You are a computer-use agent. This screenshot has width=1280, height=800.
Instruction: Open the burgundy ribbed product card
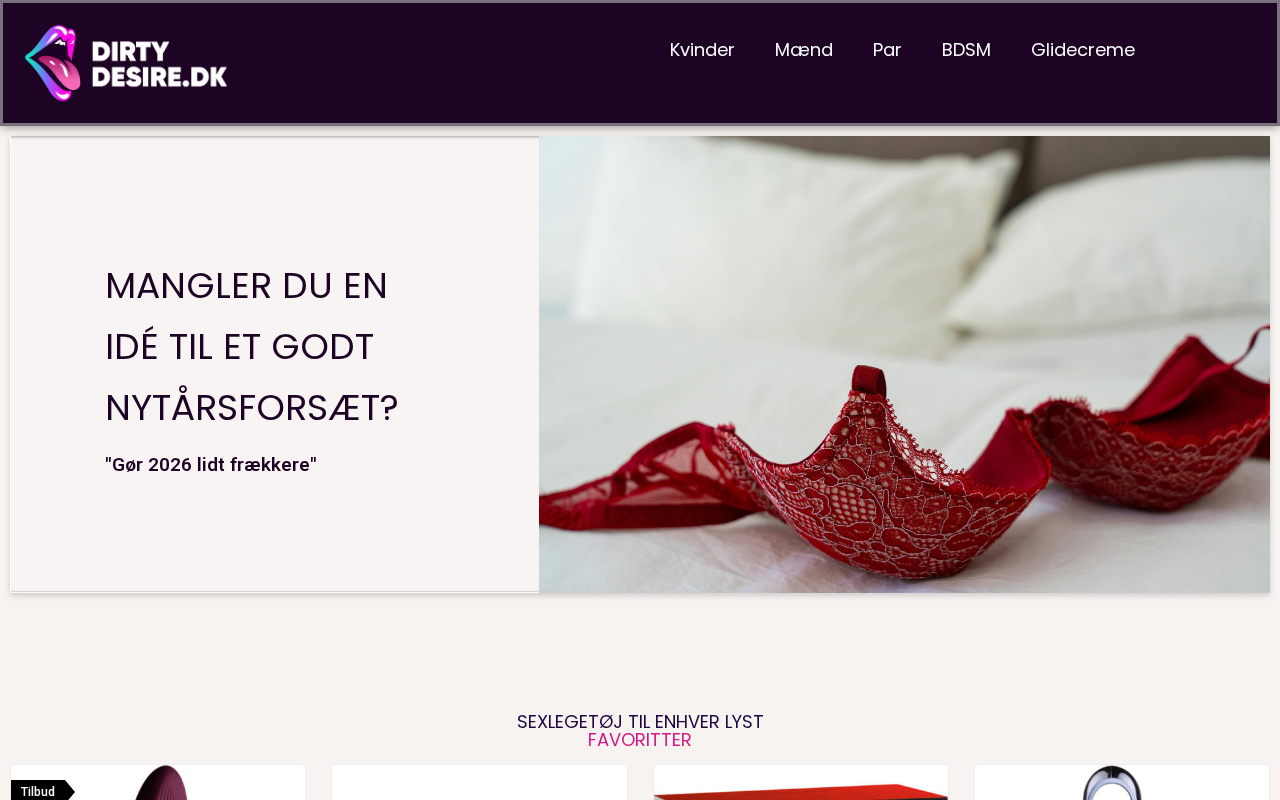point(158,783)
